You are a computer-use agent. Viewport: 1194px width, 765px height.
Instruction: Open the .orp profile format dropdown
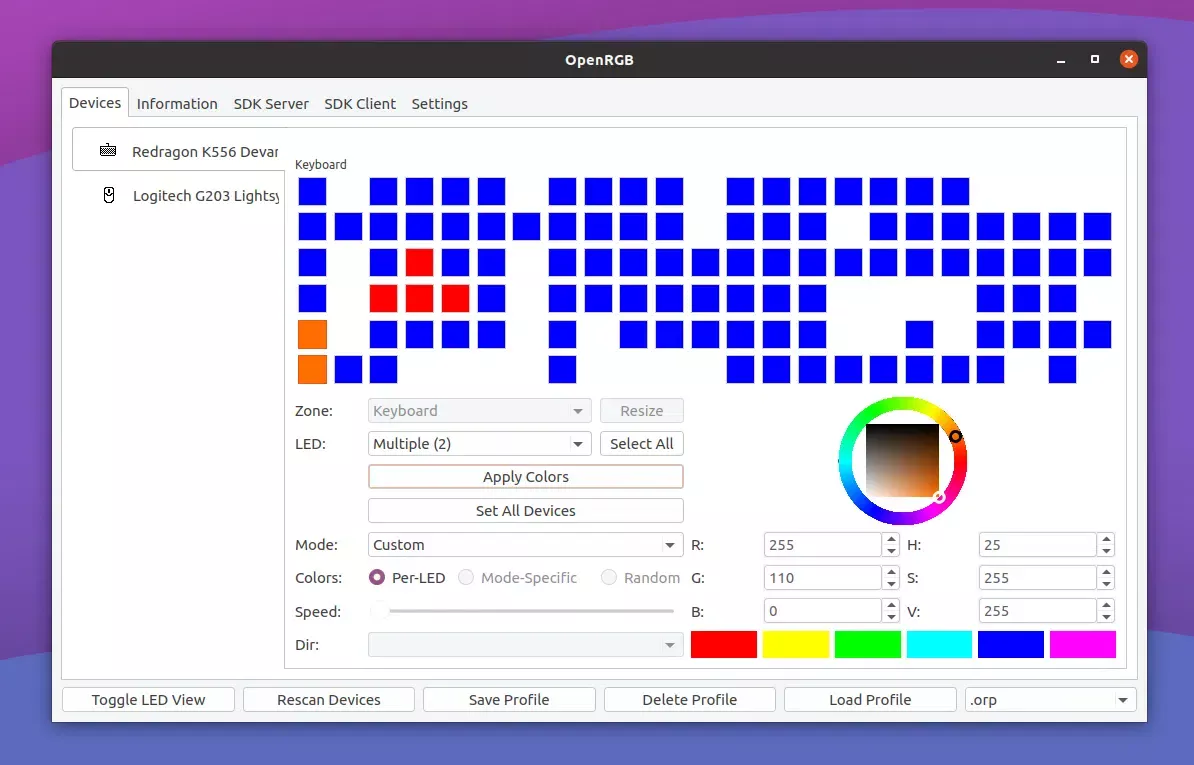(x=1049, y=699)
